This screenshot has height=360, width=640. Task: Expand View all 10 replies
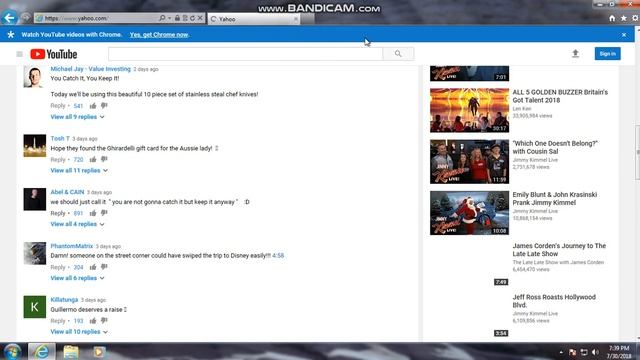[79, 332]
